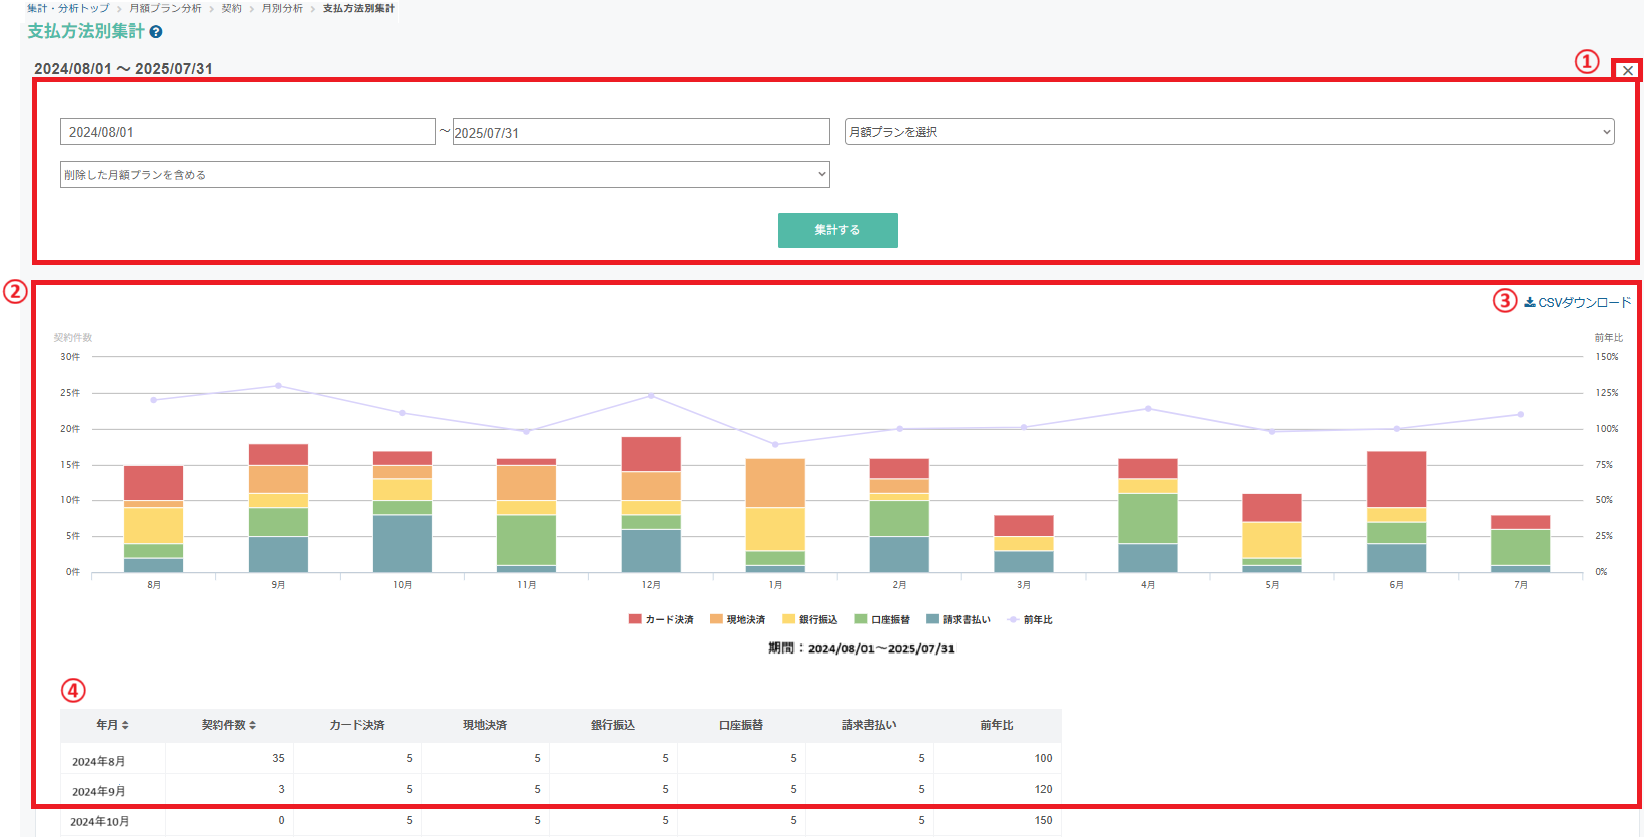The width and height of the screenshot is (1644, 837).
Task: Navigate to 月別分析 breadcrumb
Action: tap(282, 8)
